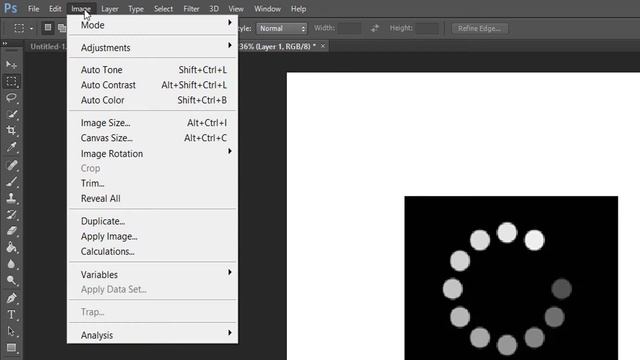
Task: Select the Quick Selection tool
Action: point(11,114)
